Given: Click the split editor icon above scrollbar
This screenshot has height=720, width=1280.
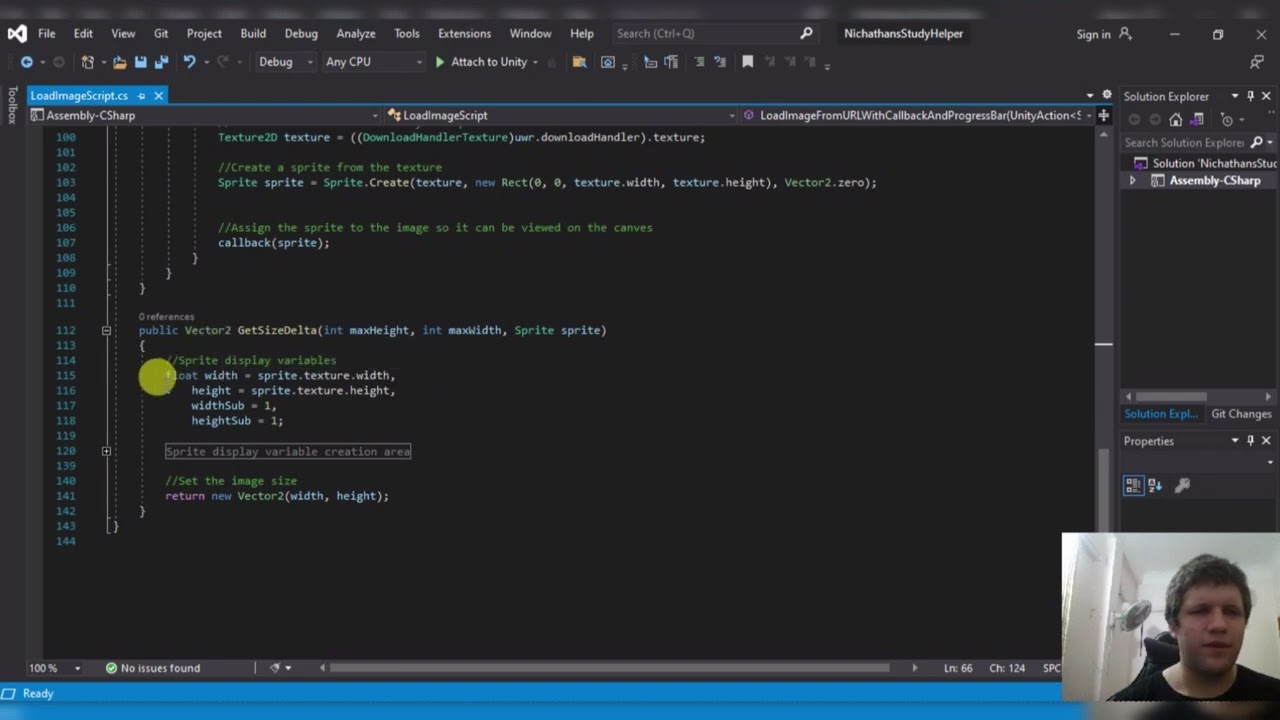Looking at the screenshot, I should coord(1103,115).
